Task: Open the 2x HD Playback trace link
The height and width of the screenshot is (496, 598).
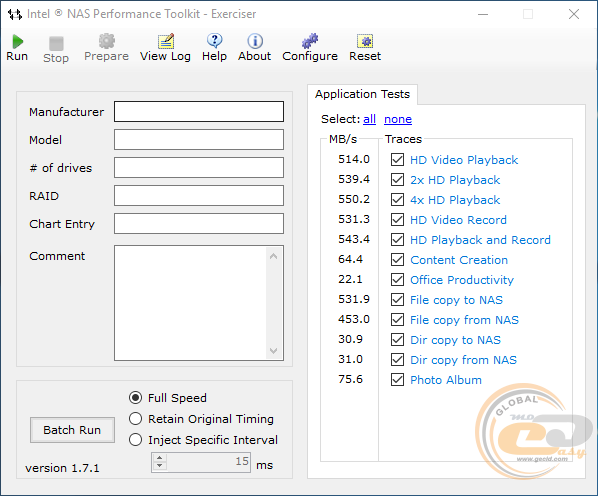Action: [x=455, y=180]
